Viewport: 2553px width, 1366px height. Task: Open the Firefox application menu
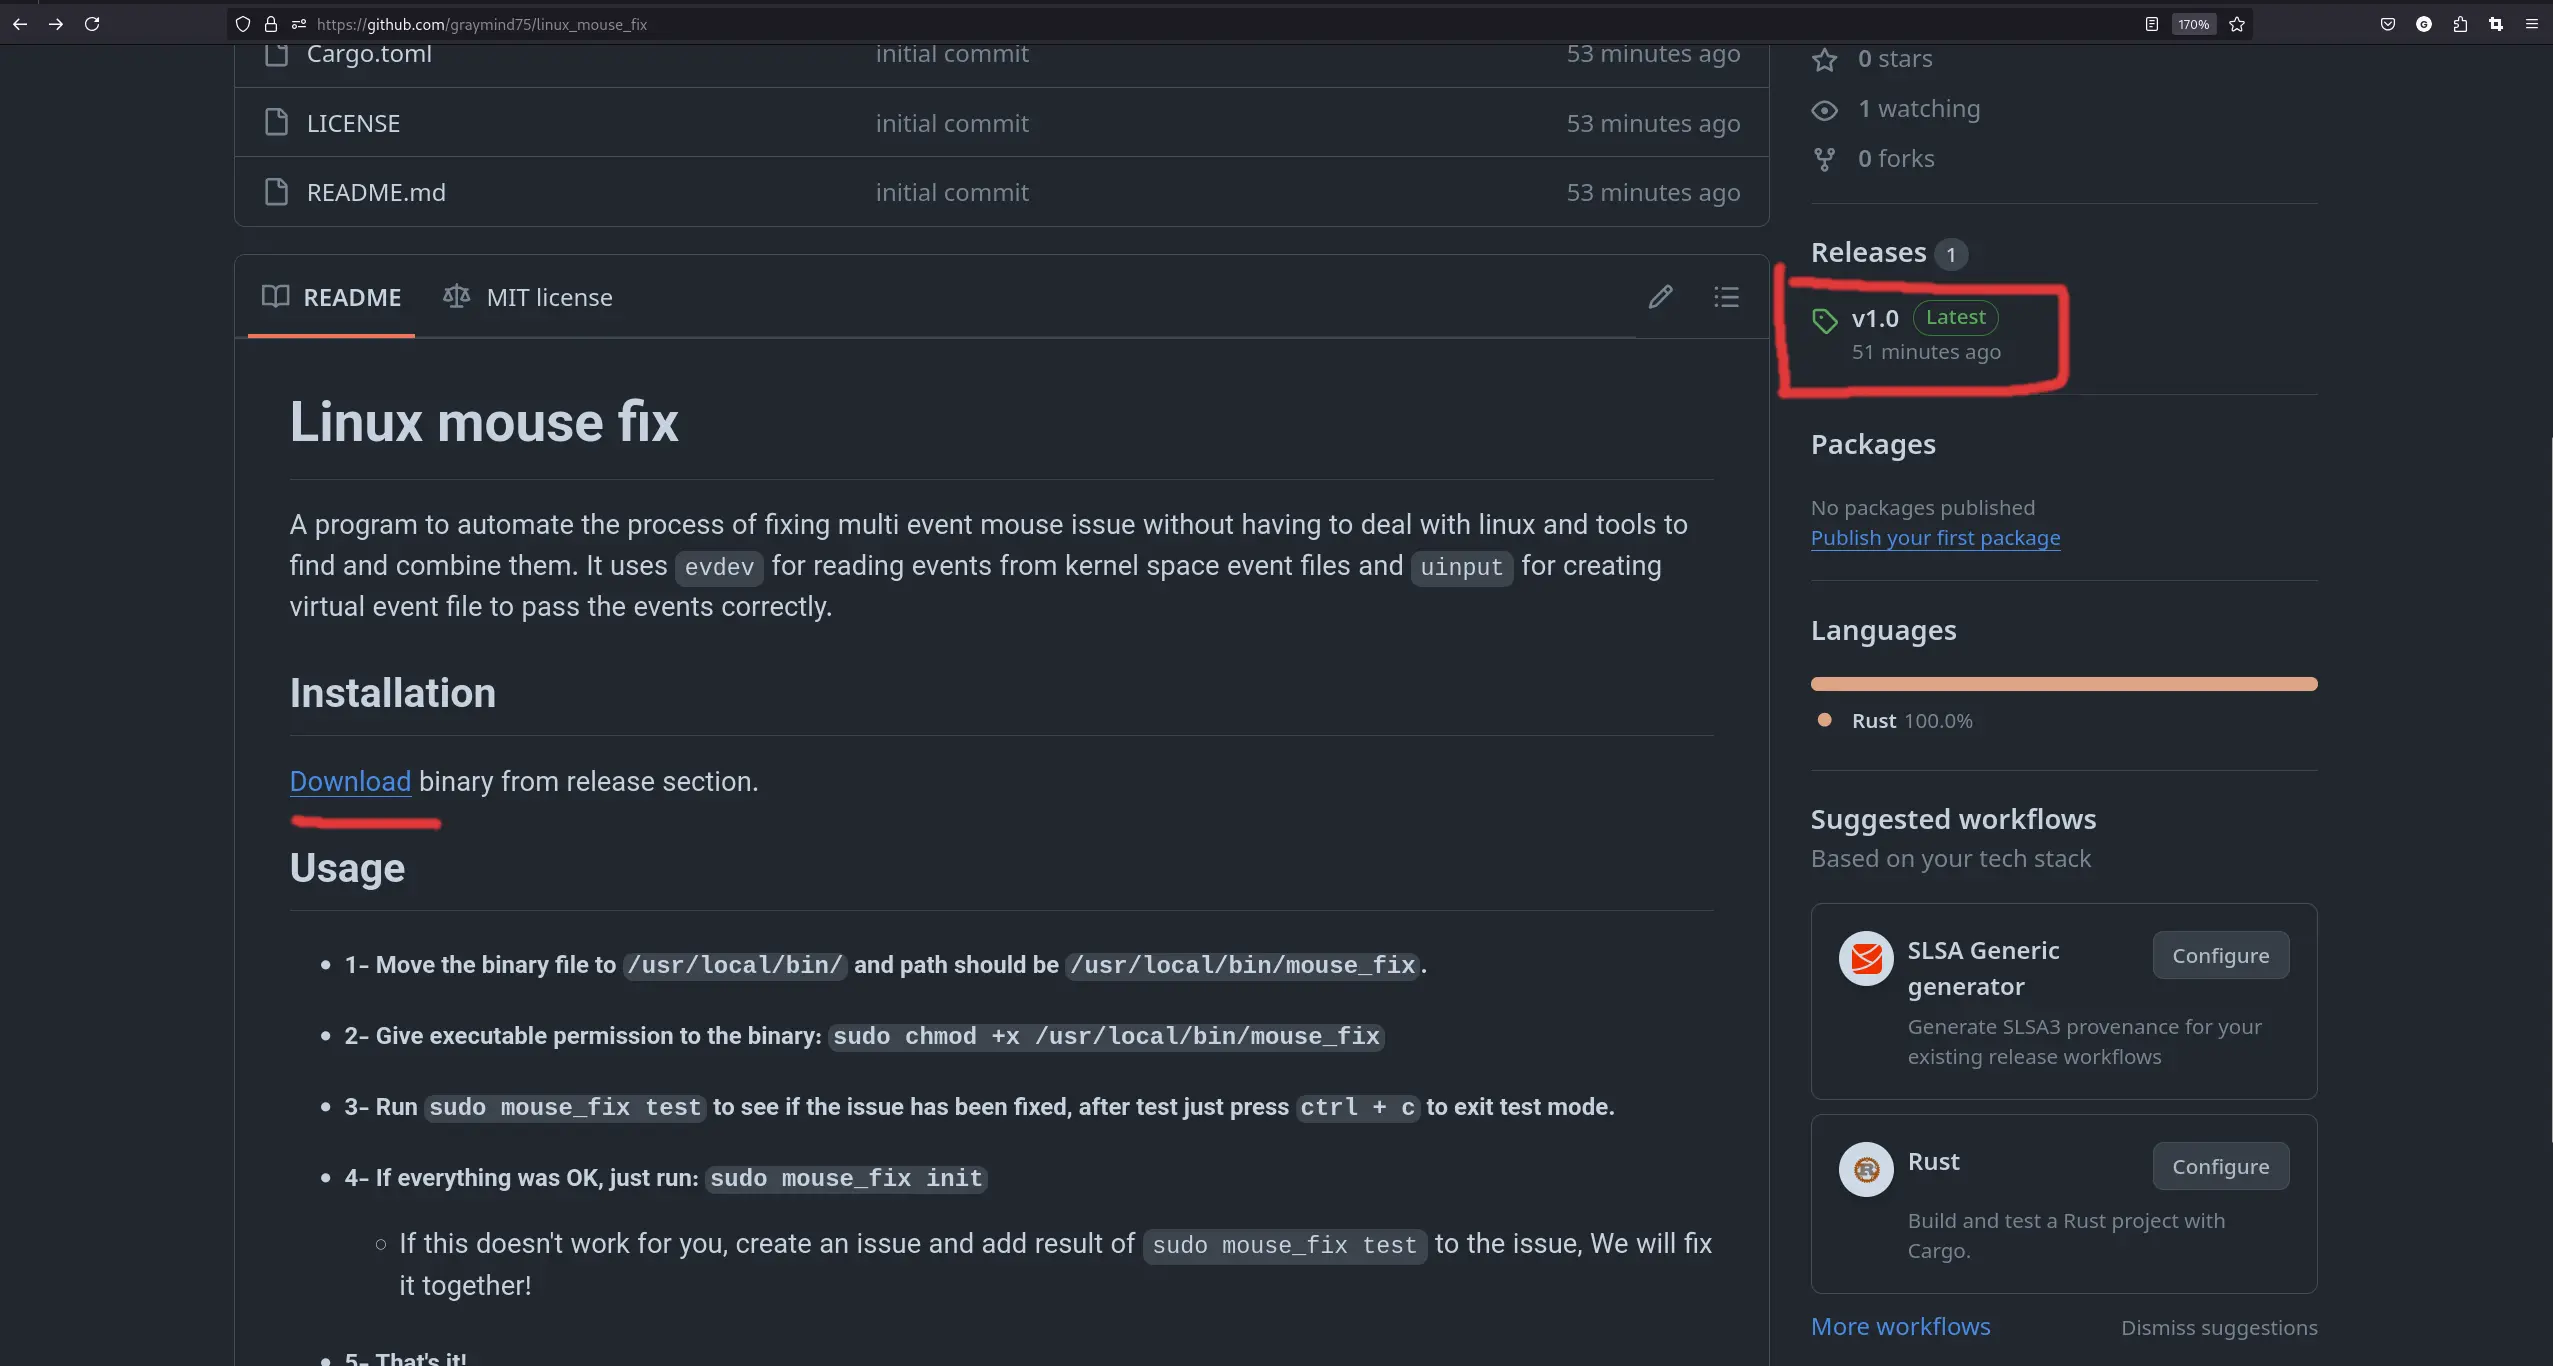pyautogui.click(x=2533, y=24)
